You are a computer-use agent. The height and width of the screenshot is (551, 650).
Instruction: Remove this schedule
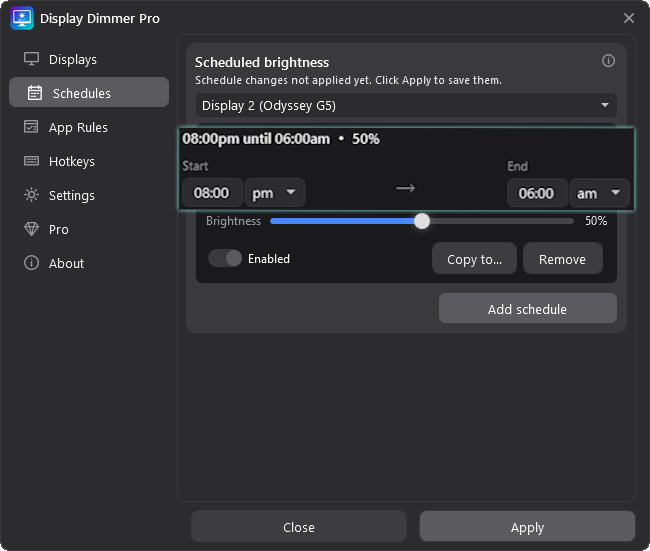pyautogui.click(x=563, y=259)
